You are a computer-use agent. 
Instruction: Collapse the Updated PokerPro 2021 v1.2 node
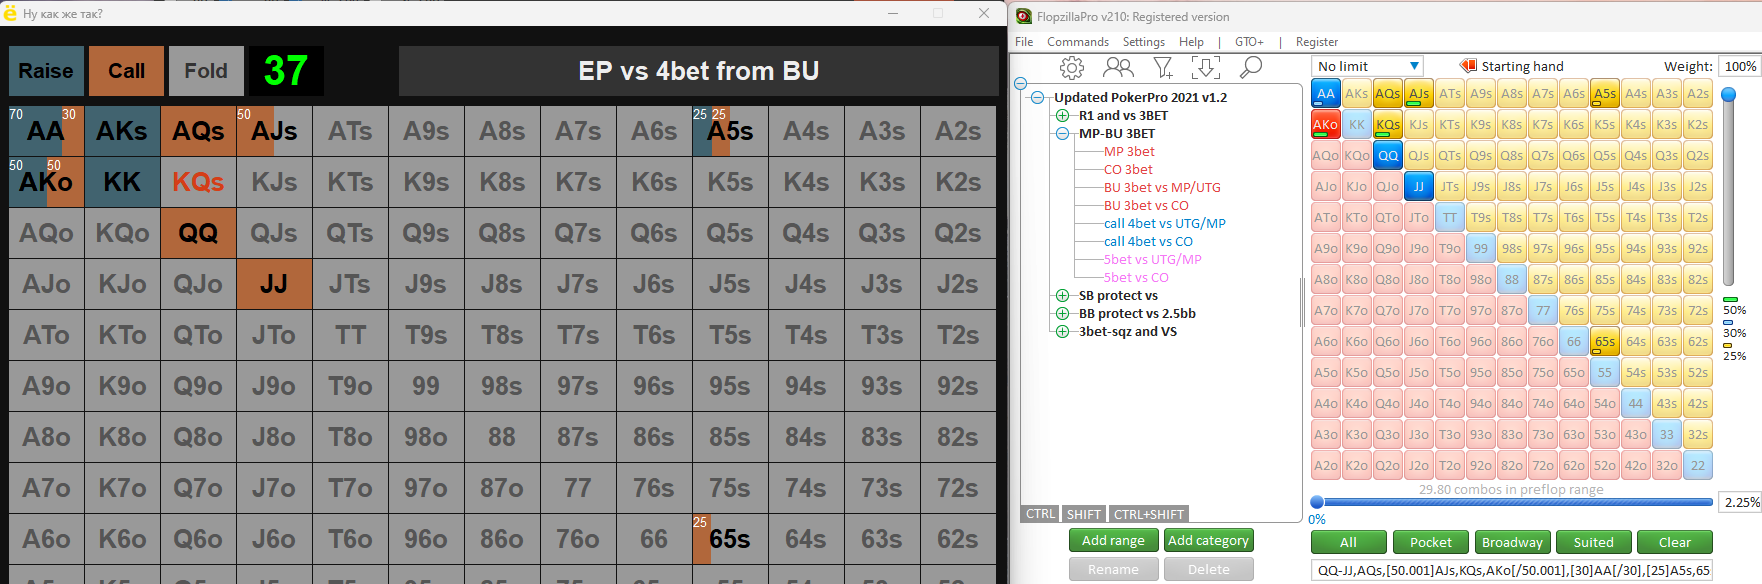[1038, 97]
